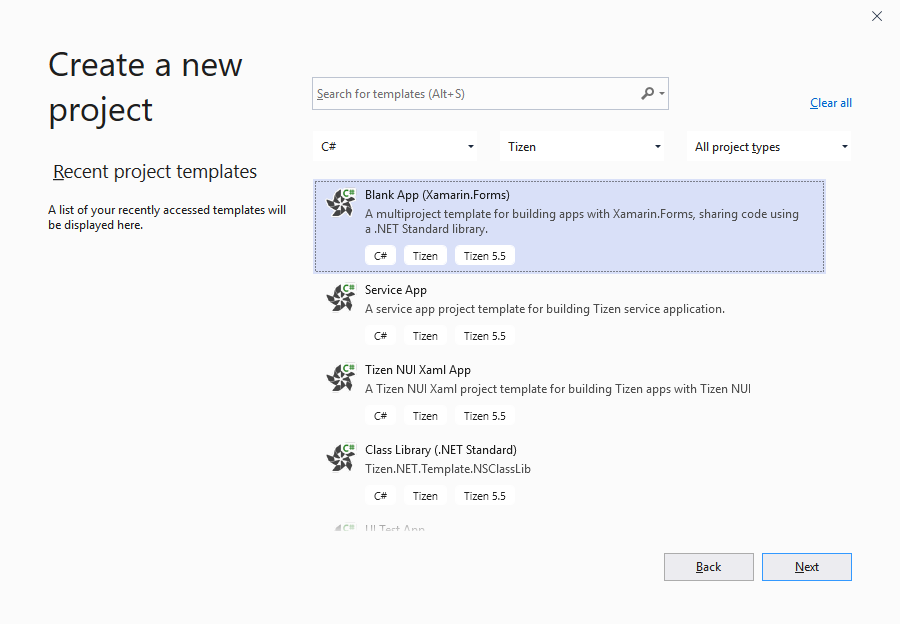The width and height of the screenshot is (900, 624).
Task: Click Tizen 5.5 tag on Blank App
Action: pyautogui.click(x=484, y=256)
